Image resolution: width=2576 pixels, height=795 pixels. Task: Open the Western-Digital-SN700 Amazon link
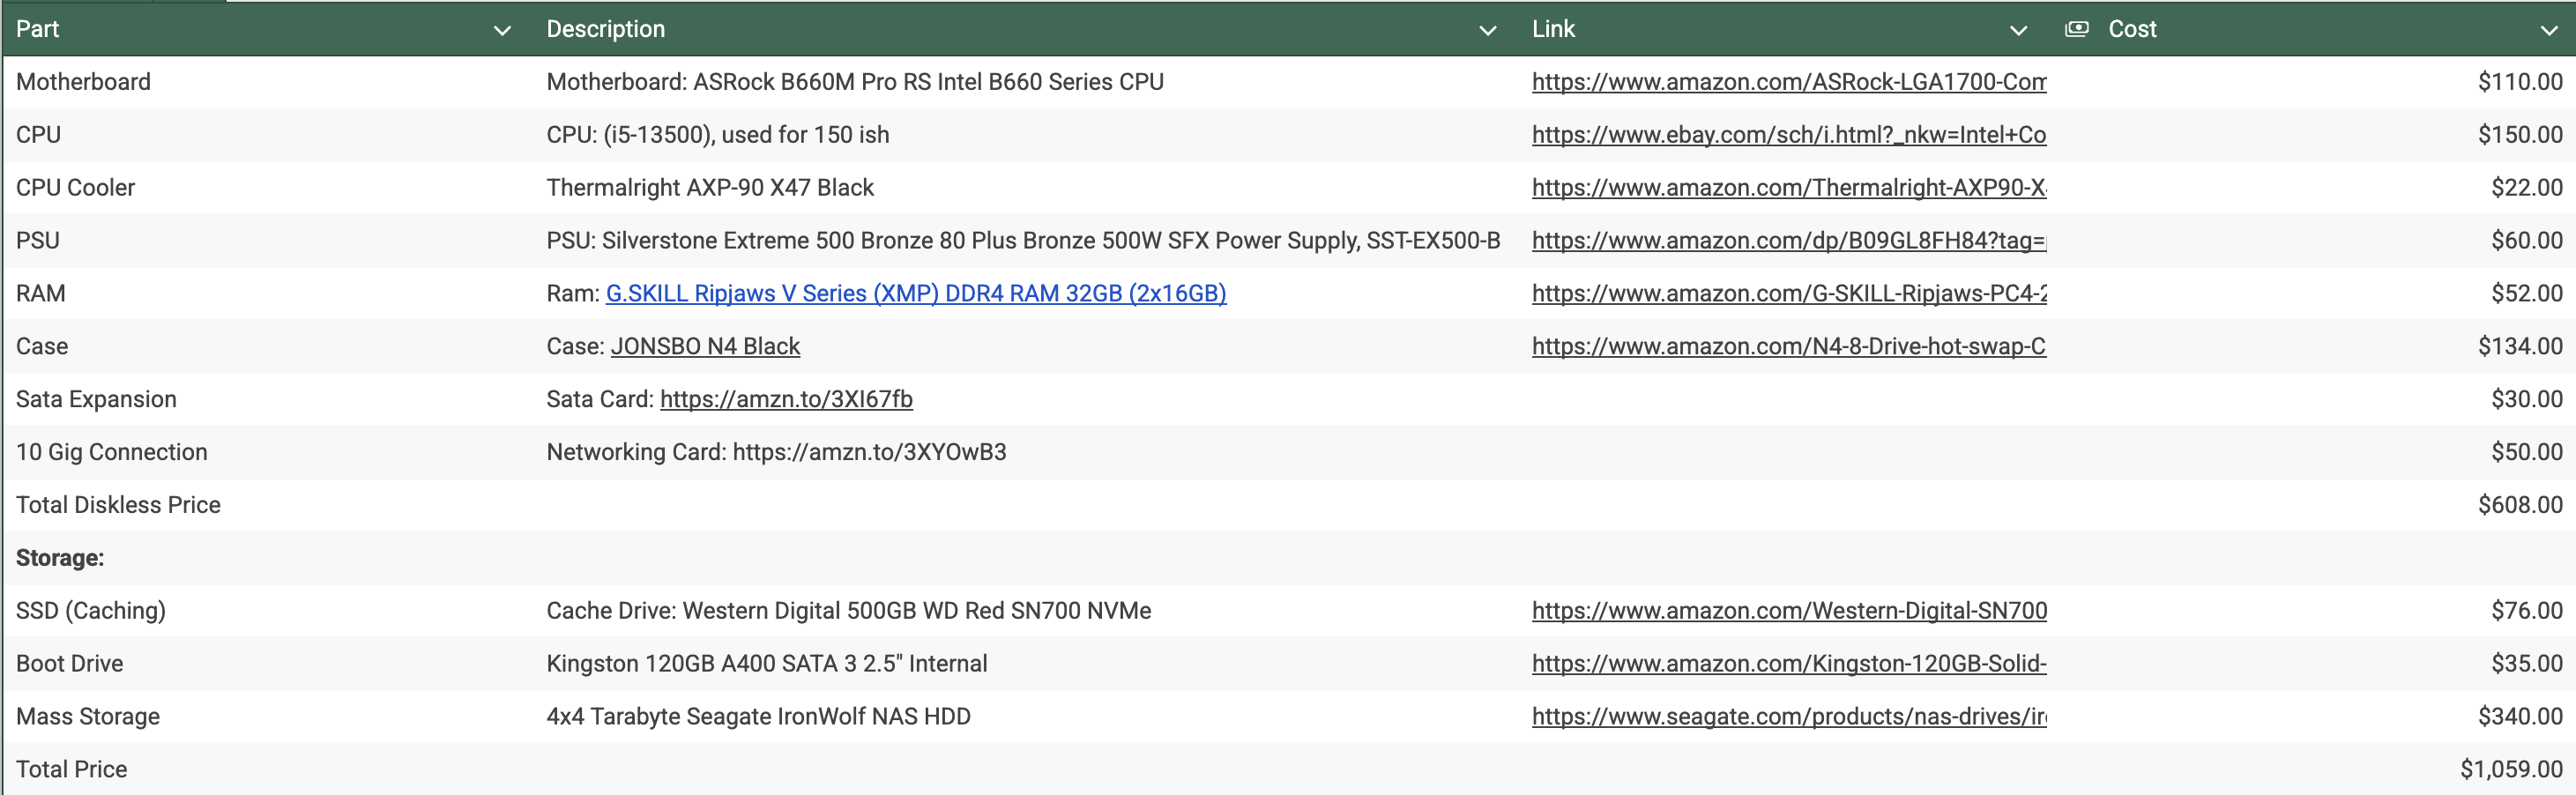(x=1789, y=611)
